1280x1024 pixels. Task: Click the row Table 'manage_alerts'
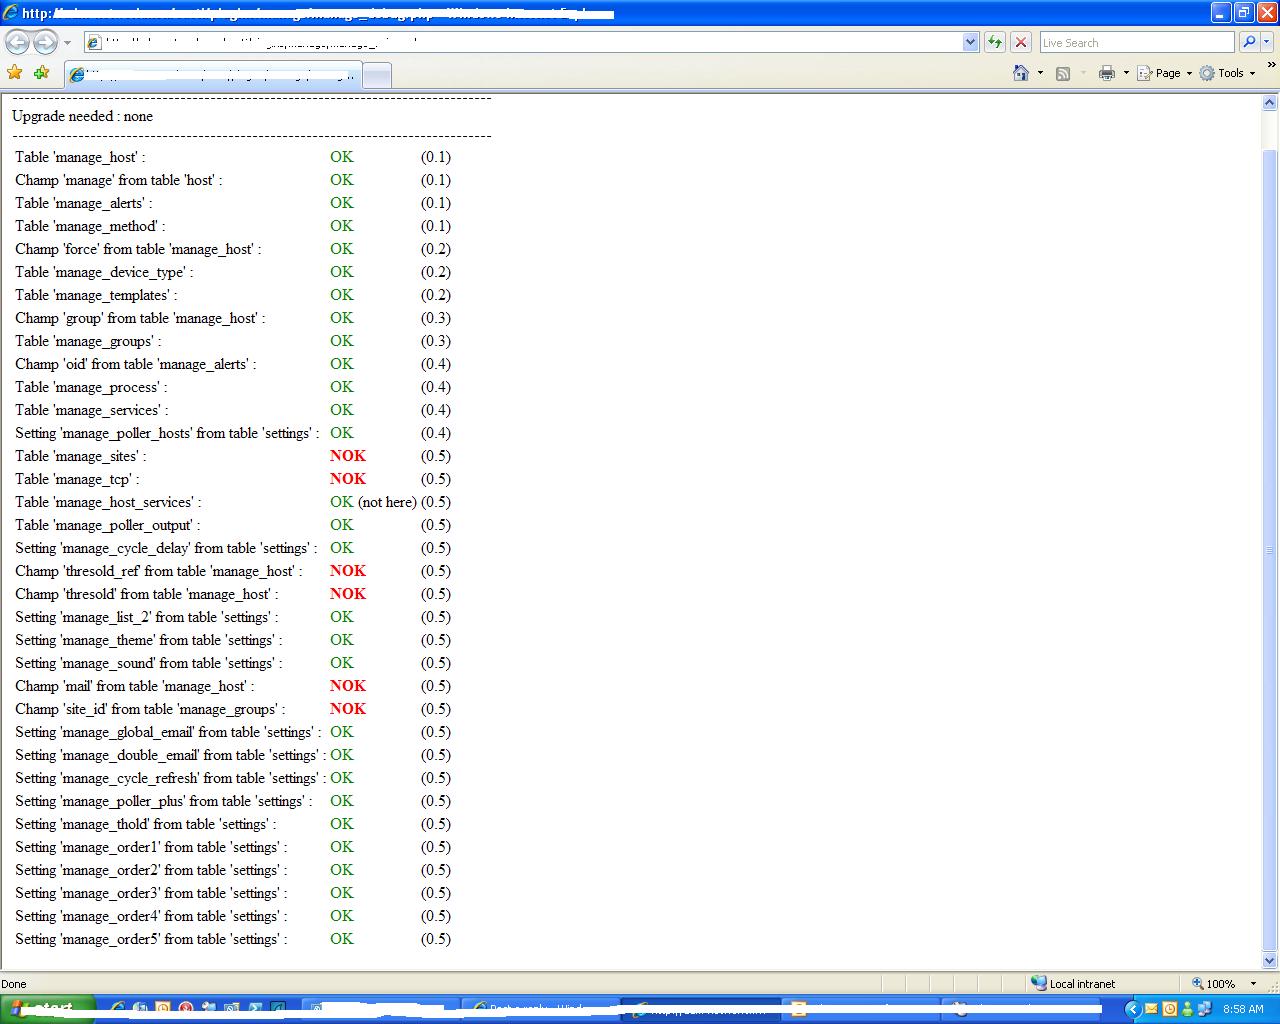click(84, 203)
